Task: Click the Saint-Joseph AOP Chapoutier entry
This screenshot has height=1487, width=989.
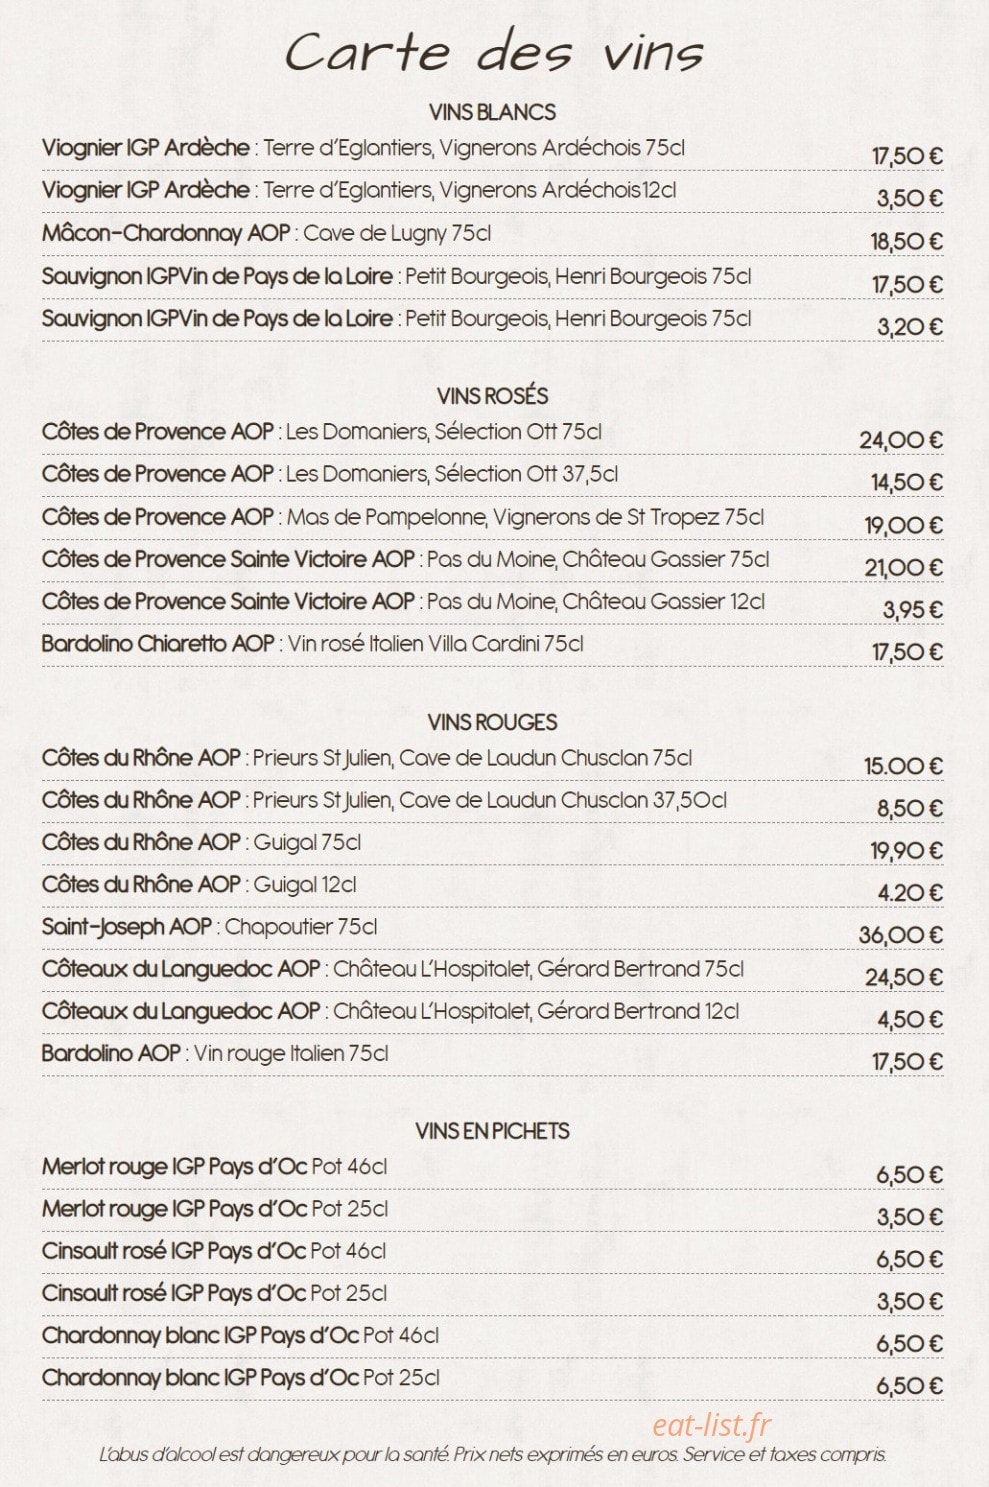Action: tap(209, 927)
